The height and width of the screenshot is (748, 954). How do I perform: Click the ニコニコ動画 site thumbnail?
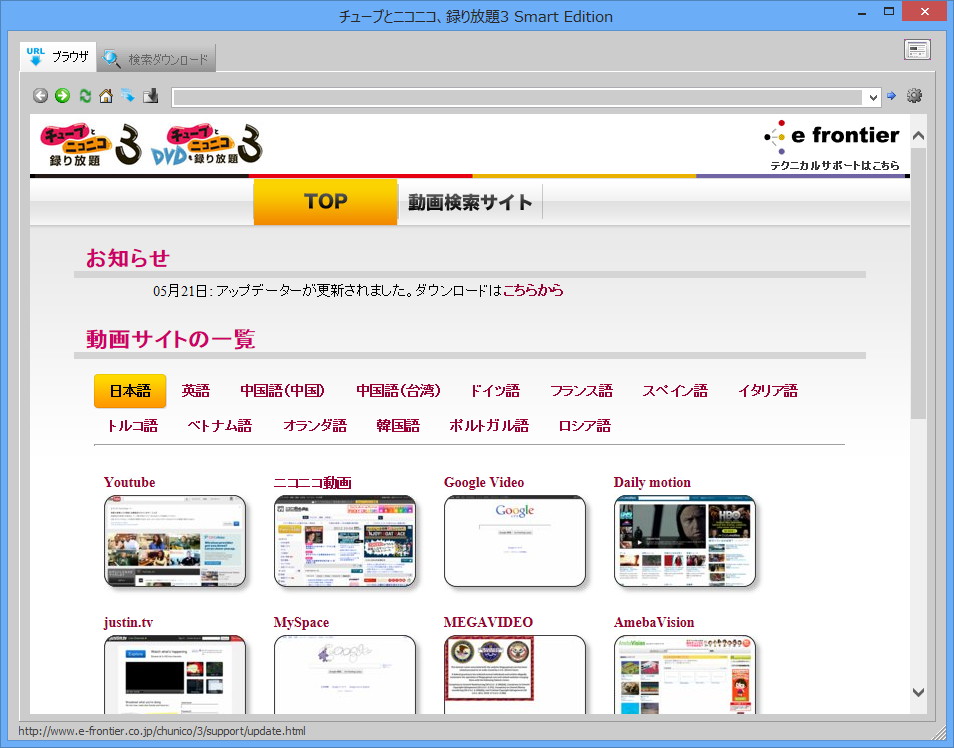[345, 541]
